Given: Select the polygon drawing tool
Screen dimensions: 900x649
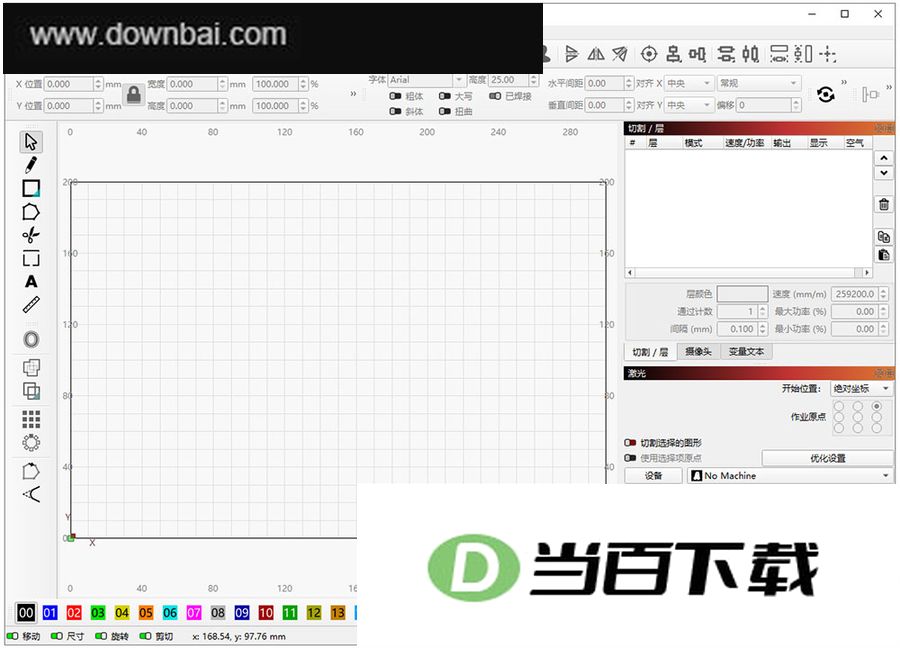Looking at the screenshot, I should pyautogui.click(x=31, y=212).
